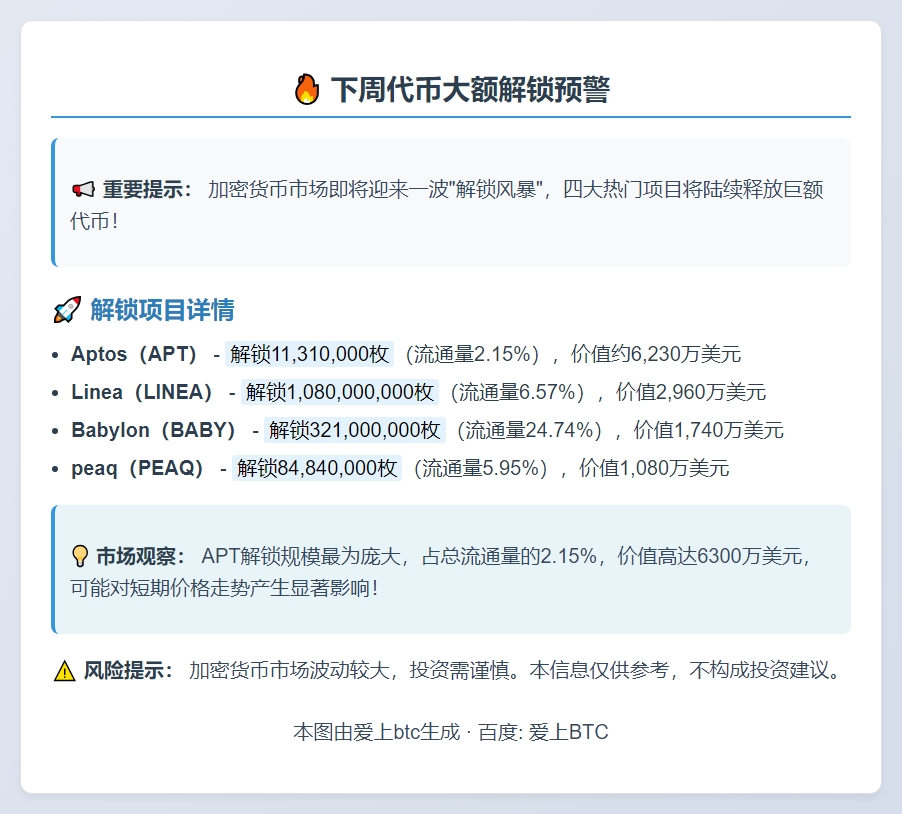Image resolution: width=902 pixels, height=814 pixels.
Task: Click the Babylon（BABY）project name
Action: click(x=155, y=430)
